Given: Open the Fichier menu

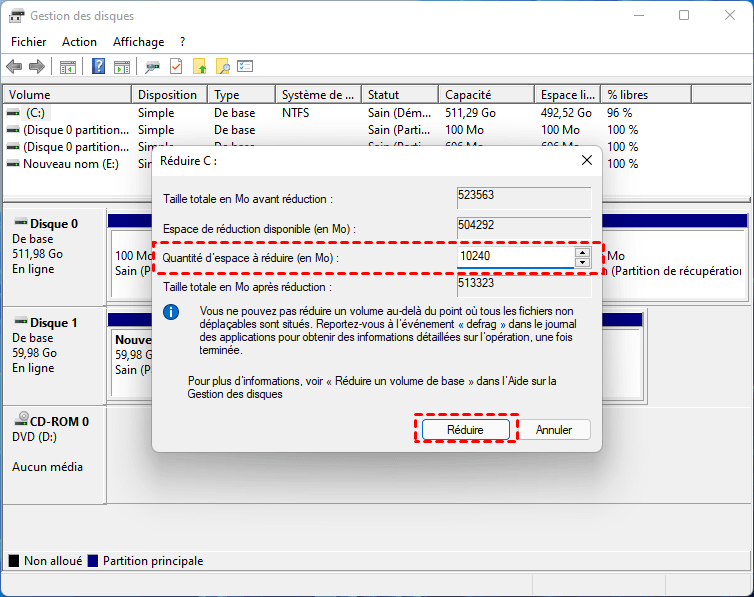Looking at the screenshot, I should pyautogui.click(x=29, y=42).
